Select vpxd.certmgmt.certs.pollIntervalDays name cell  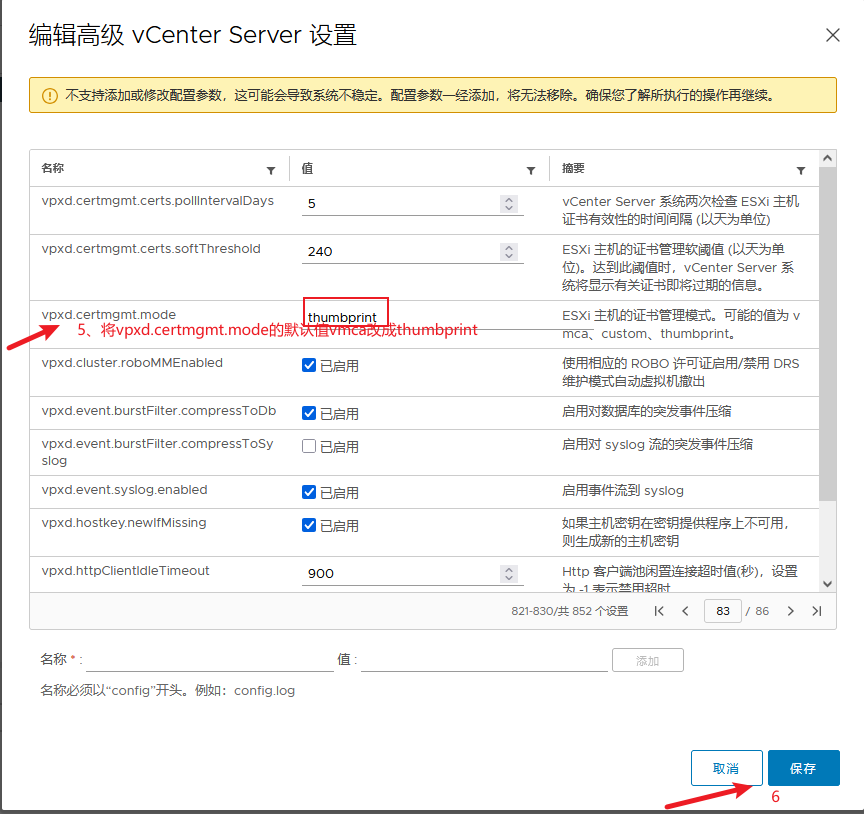coord(158,201)
